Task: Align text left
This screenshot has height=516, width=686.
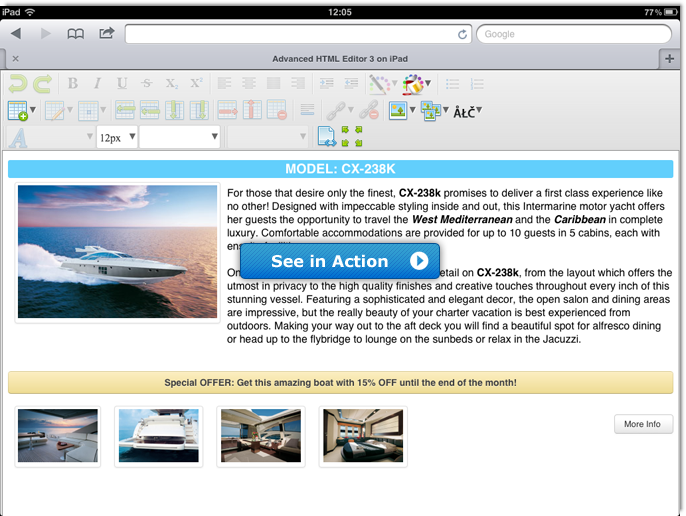Action: tap(224, 83)
